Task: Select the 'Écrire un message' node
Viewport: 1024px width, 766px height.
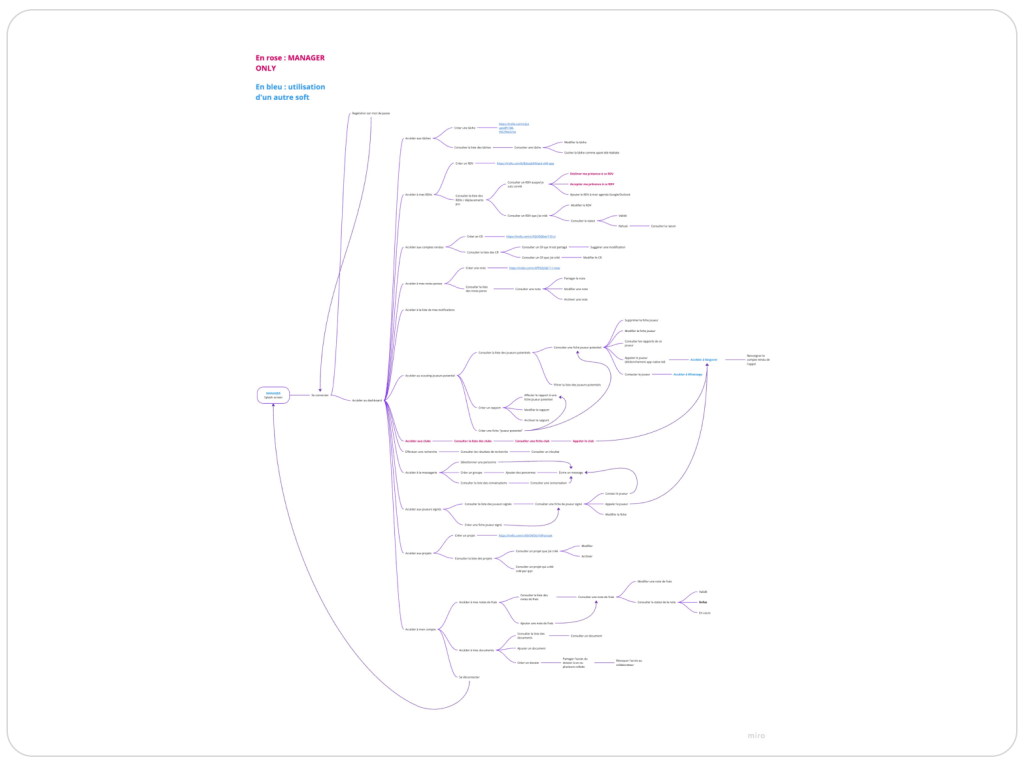Action: pos(570,471)
